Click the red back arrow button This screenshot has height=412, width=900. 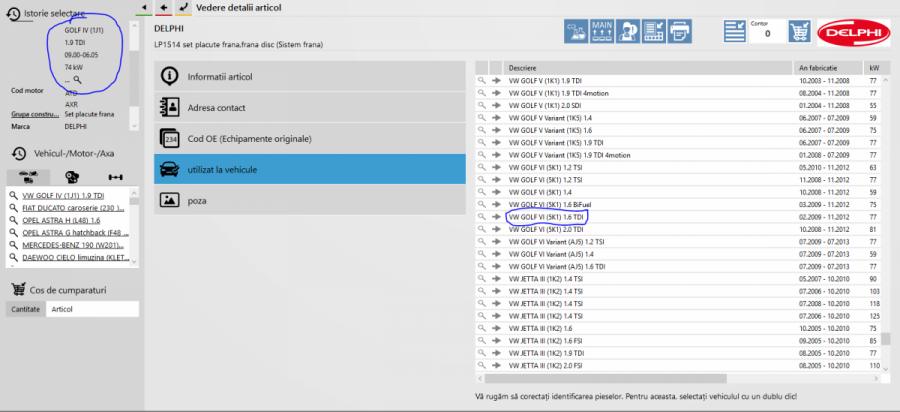click(x=164, y=7)
